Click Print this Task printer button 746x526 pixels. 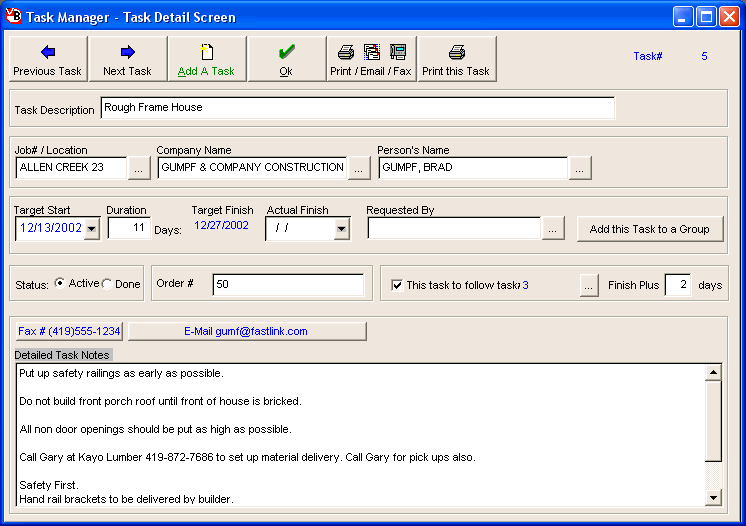click(456, 59)
